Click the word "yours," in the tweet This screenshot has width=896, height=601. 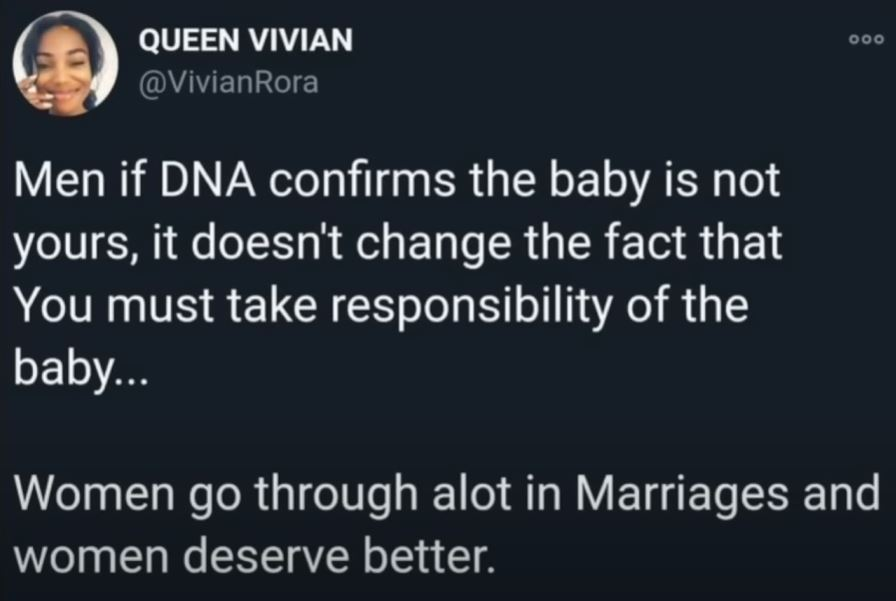[x=74, y=247]
